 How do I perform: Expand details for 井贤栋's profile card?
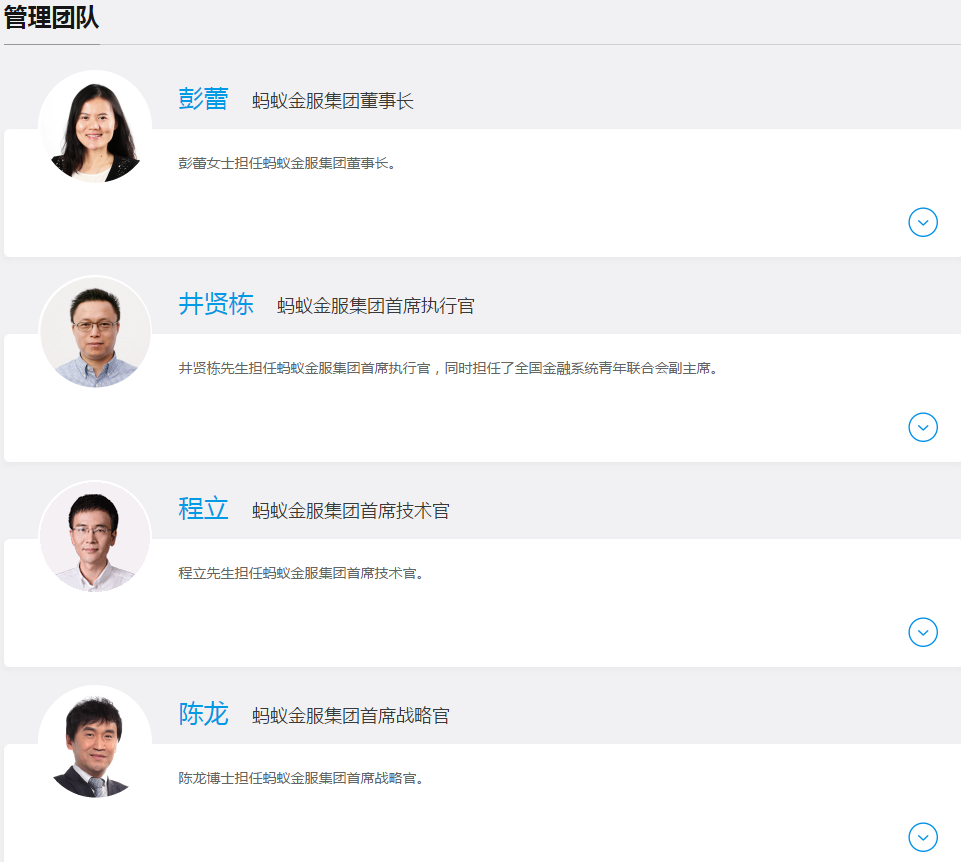point(922,427)
